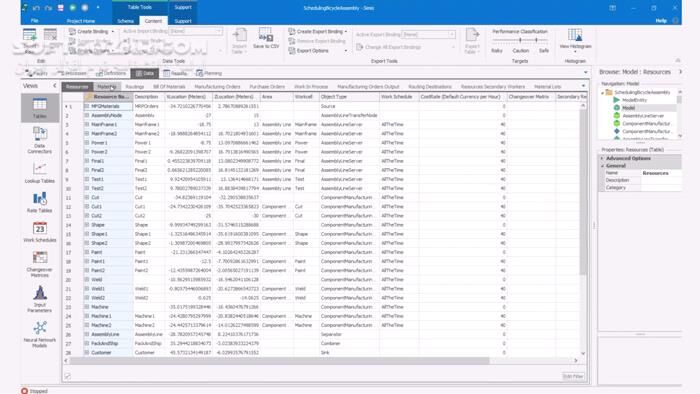
Task: Collapse the General property group
Action: tap(602, 166)
